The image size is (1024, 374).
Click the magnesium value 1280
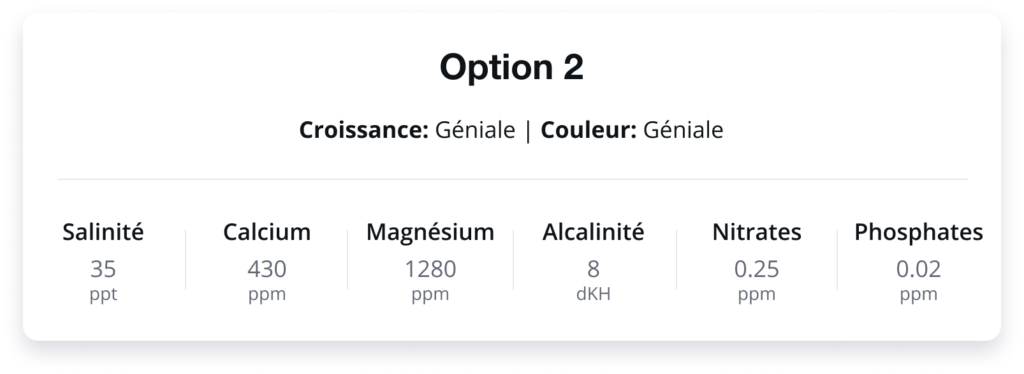tap(430, 269)
